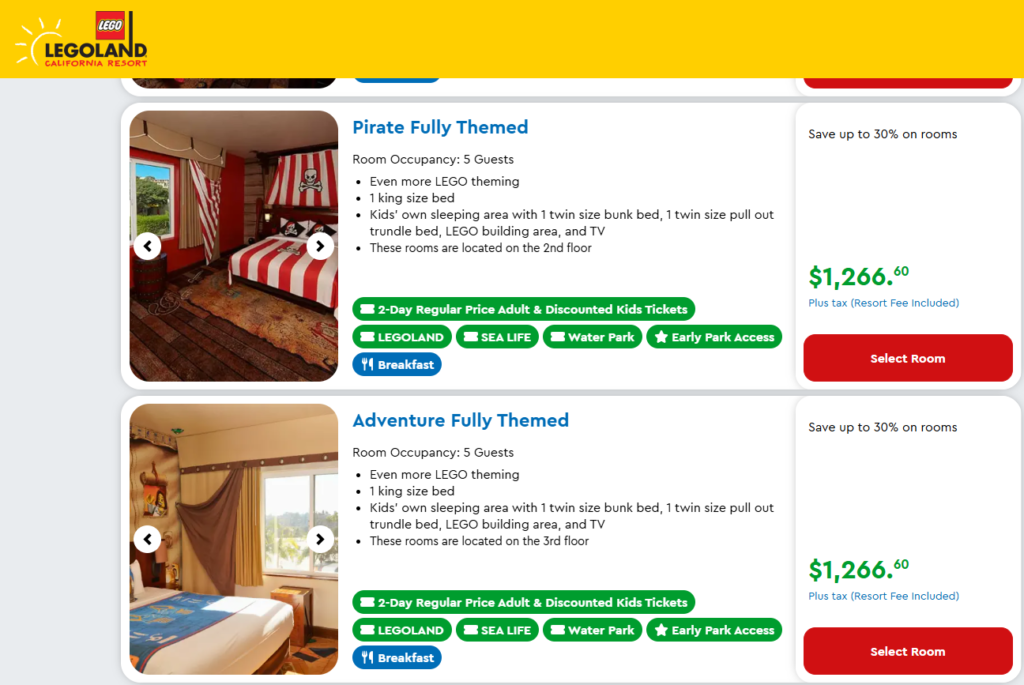The width and height of the screenshot is (1024, 685).
Task: Click Pirate room's 2-Day tickets badge
Action: point(523,310)
